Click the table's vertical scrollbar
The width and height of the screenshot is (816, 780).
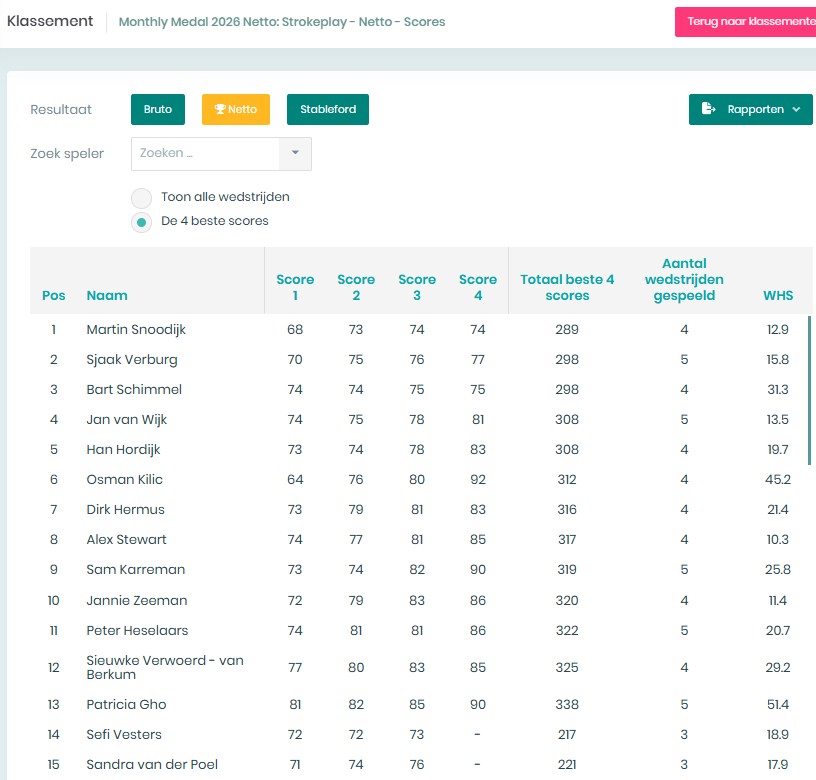(x=809, y=390)
